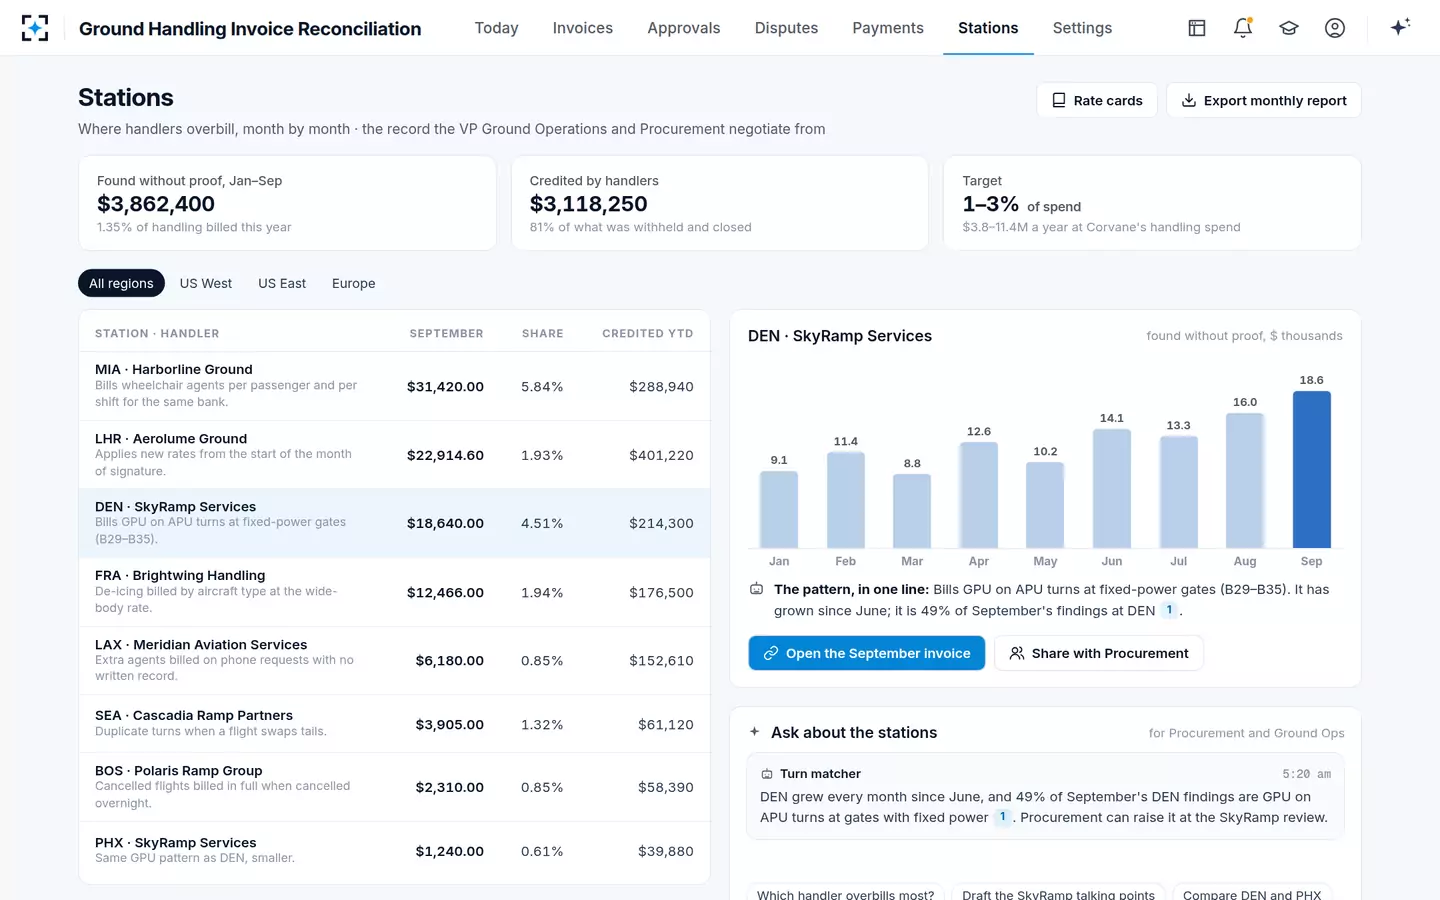Open the Payments tab
1440x900 pixels.
(x=888, y=28)
